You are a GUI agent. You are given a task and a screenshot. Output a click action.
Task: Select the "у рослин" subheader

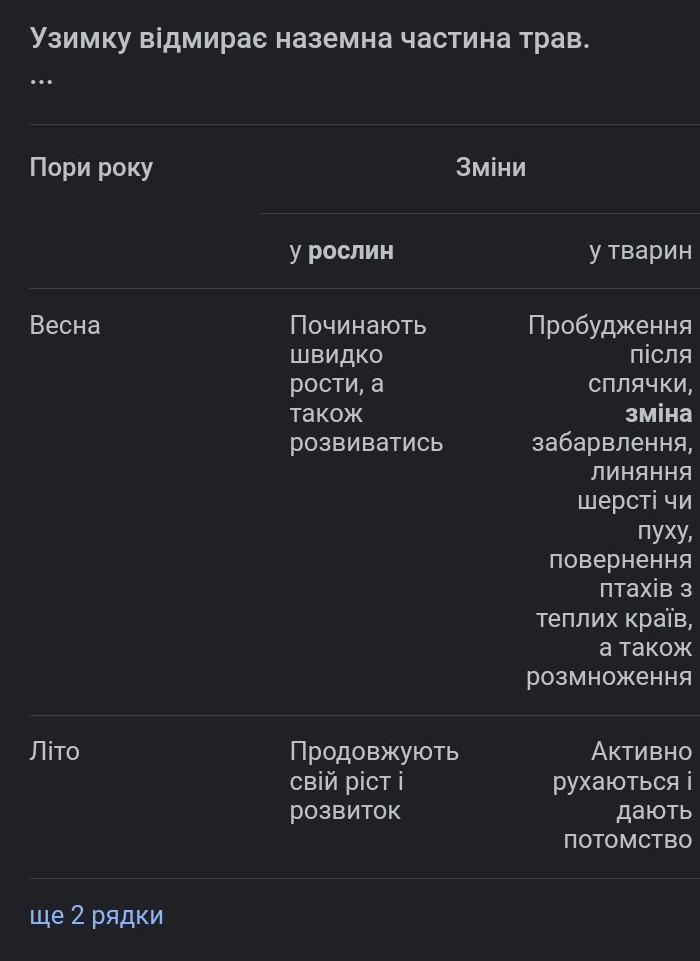[341, 251]
